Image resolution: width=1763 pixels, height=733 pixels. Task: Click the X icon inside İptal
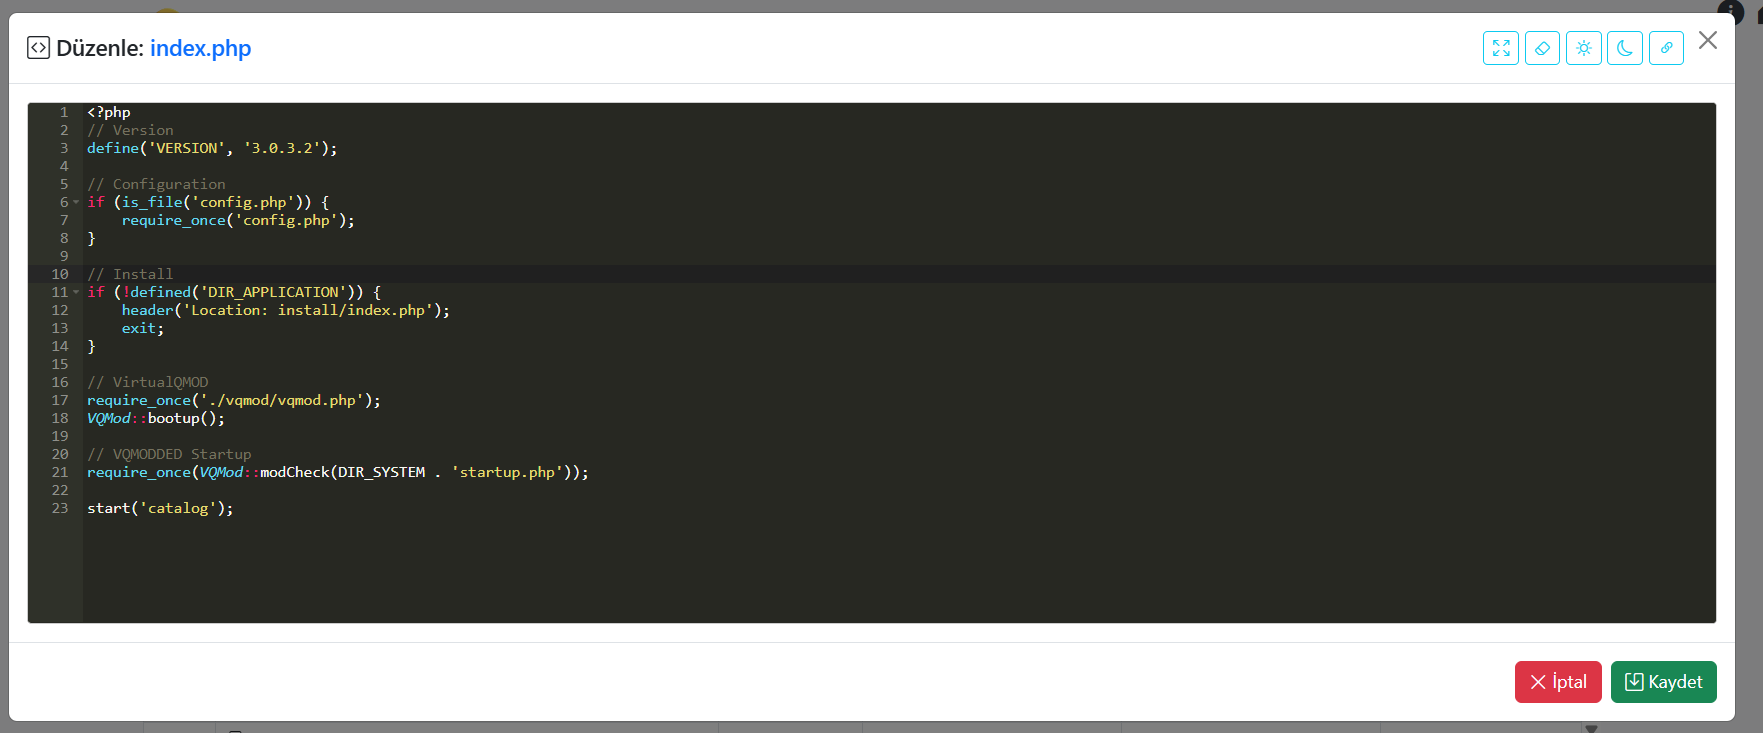[1538, 682]
